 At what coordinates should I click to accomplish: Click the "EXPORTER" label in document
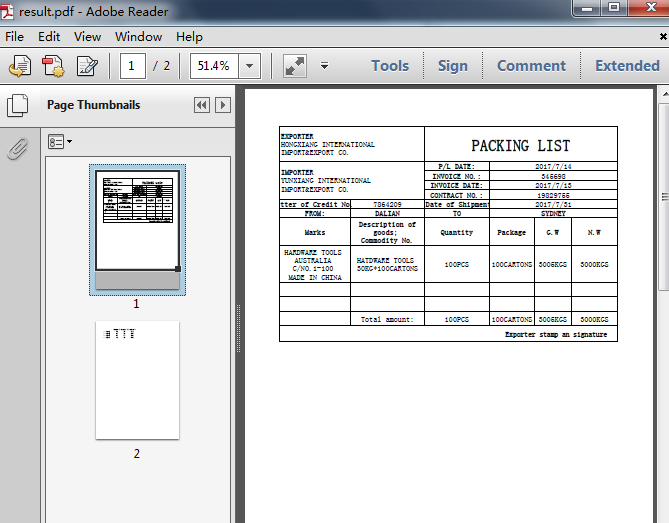[297, 137]
